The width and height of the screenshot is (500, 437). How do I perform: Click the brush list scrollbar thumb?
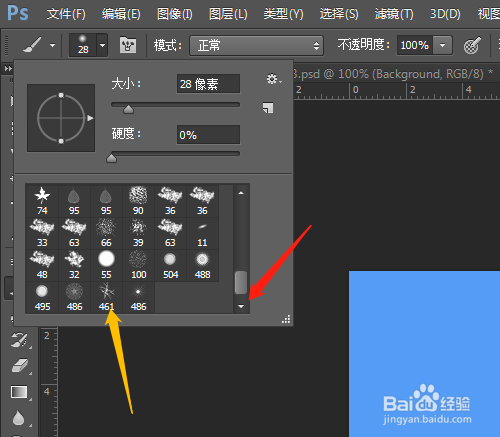tap(241, 283)
